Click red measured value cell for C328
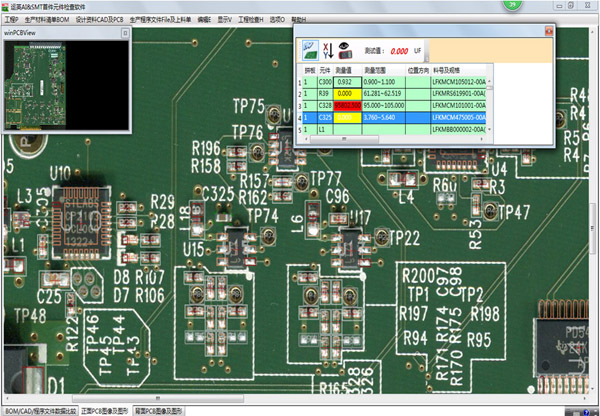This screenshot has width=600, height=416. (x=346, y=104)
